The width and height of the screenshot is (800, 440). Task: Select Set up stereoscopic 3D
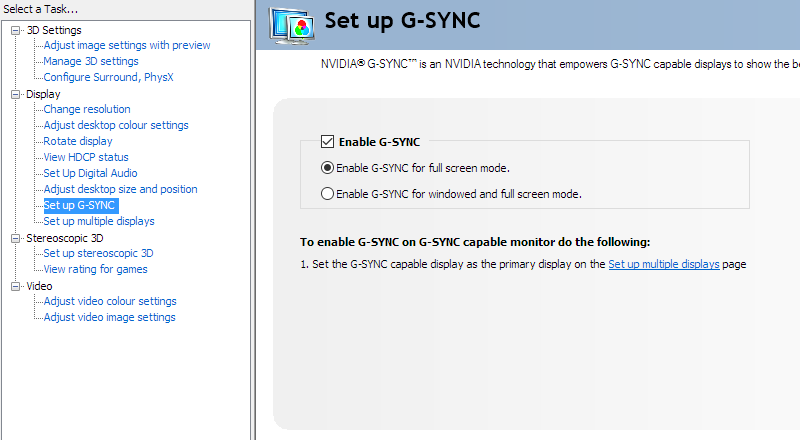coord(98,253)
